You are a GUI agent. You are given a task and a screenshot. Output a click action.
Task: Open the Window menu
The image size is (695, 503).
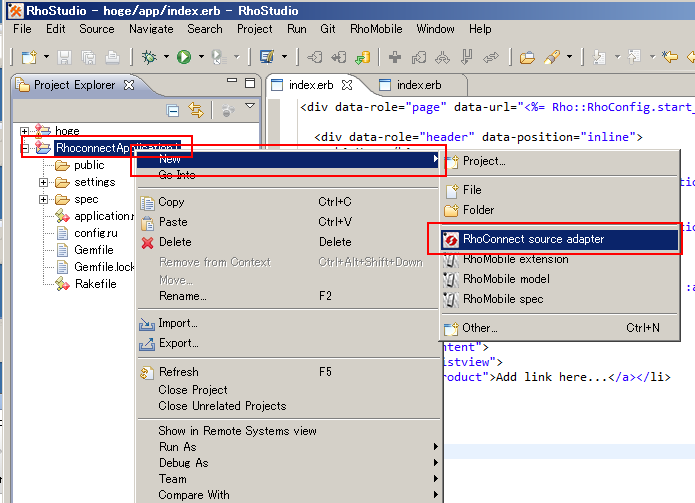point(435,29)
